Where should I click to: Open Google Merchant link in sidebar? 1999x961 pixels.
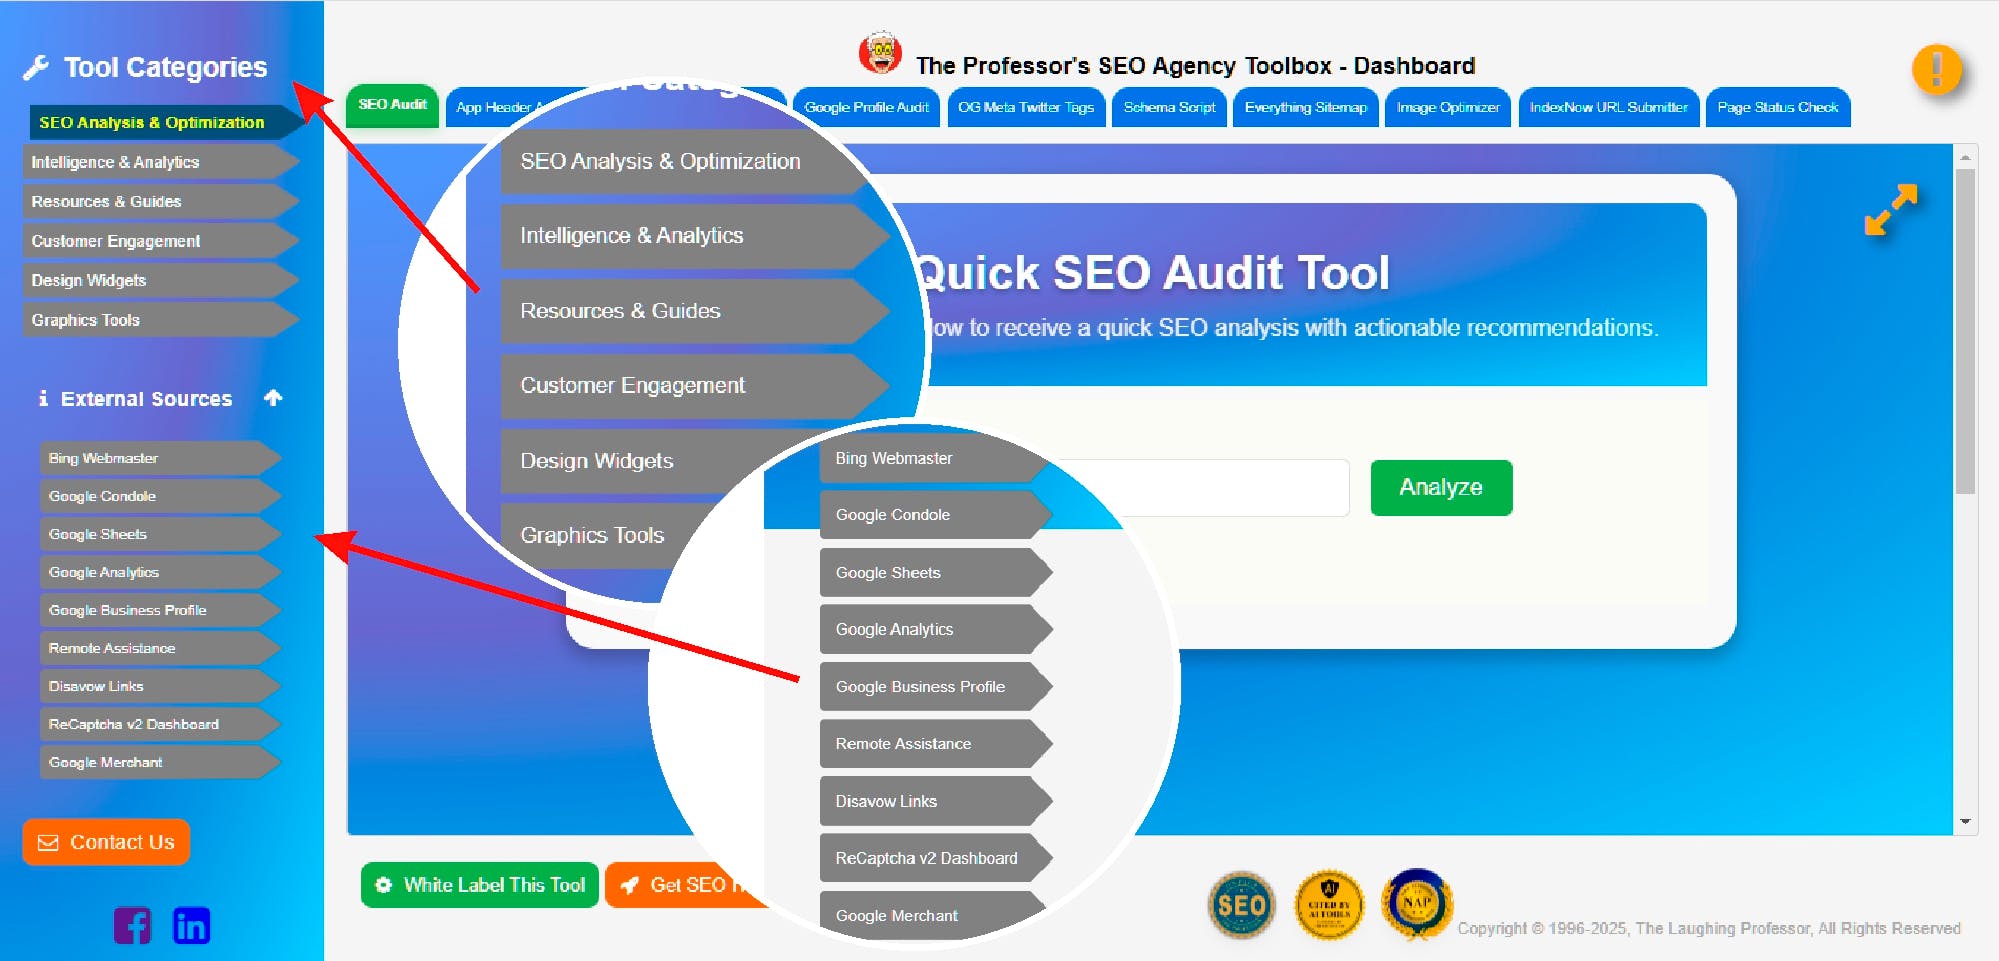point(160,762)
